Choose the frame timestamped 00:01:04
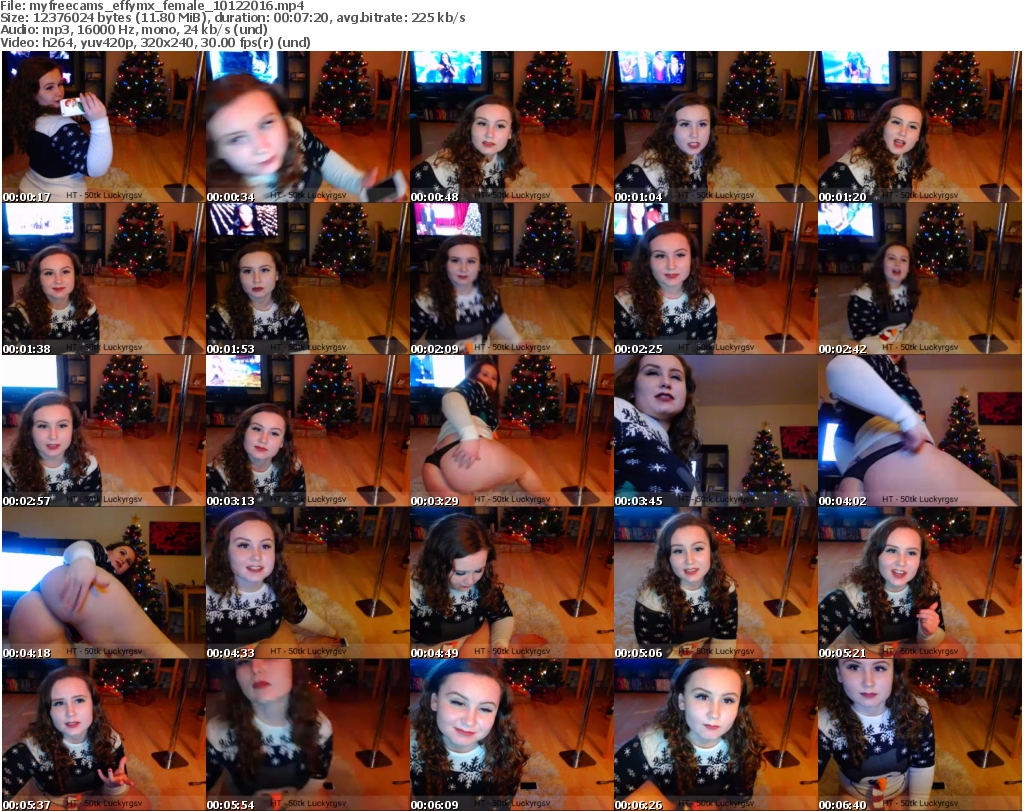This screenshot has height=811, width=1024. [715, 127]
